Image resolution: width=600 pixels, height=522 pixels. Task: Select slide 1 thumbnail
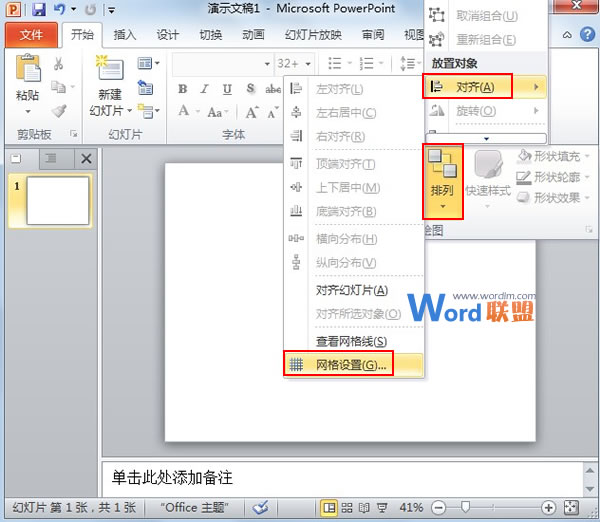58,201
